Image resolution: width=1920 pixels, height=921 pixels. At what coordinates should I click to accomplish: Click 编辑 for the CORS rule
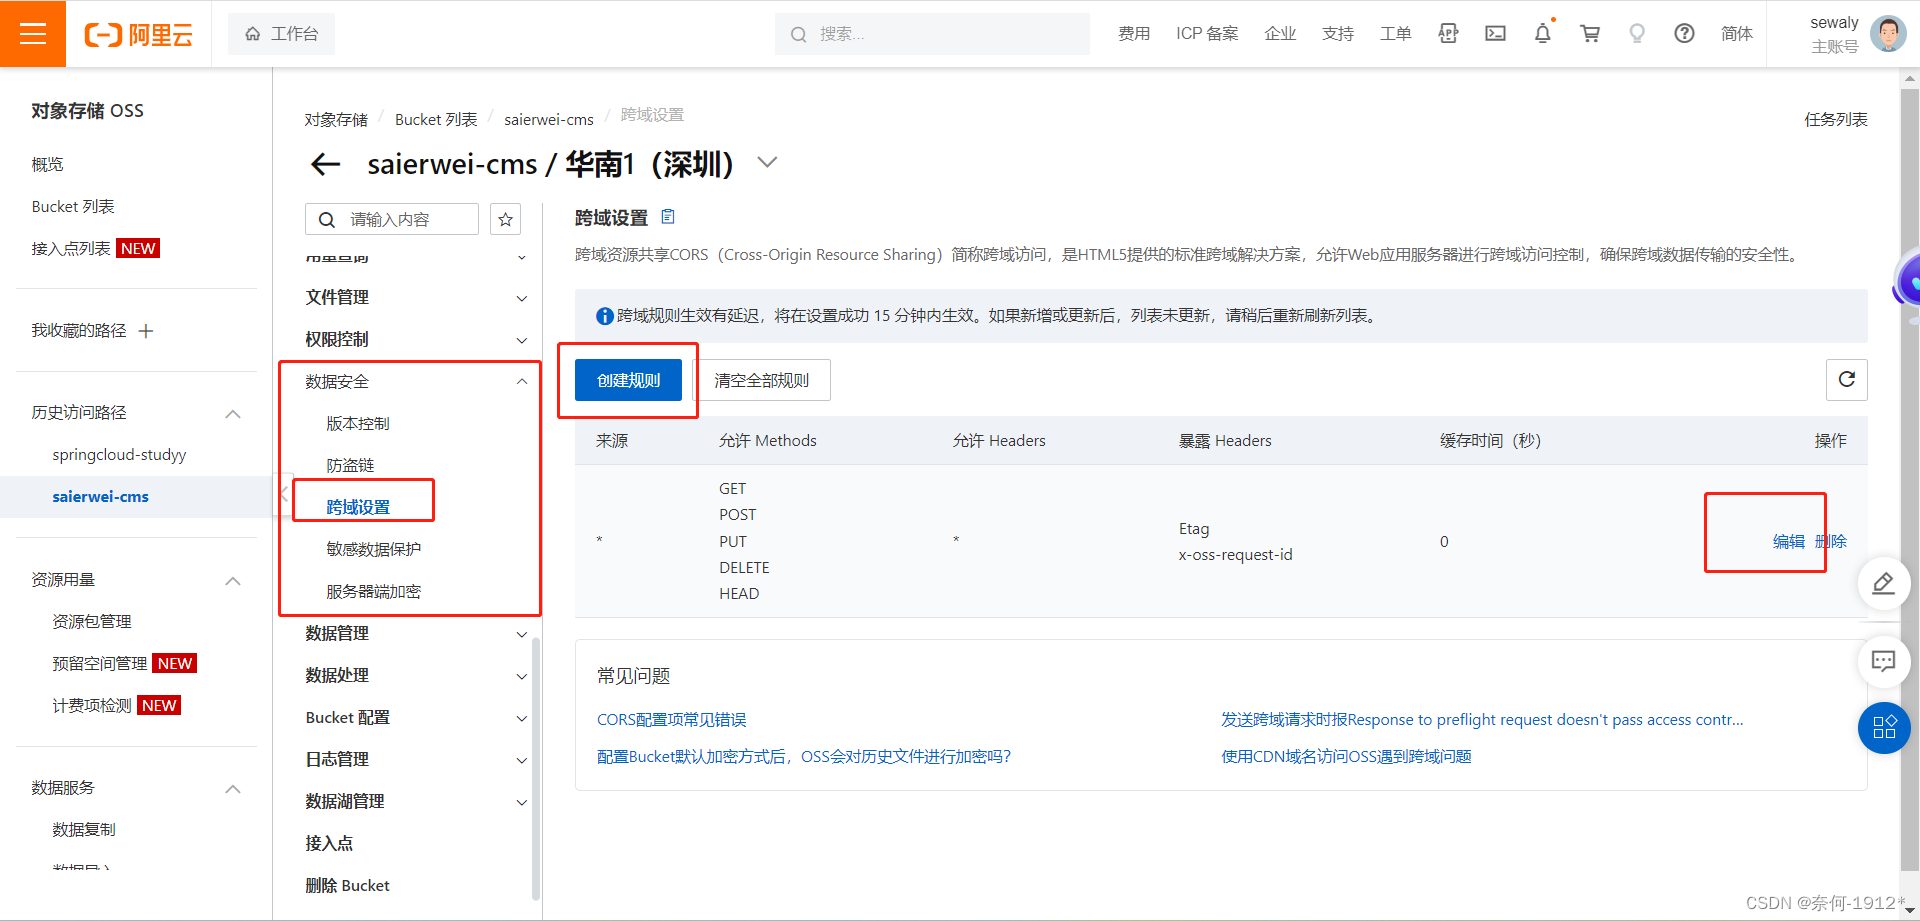coord(1789,542)
